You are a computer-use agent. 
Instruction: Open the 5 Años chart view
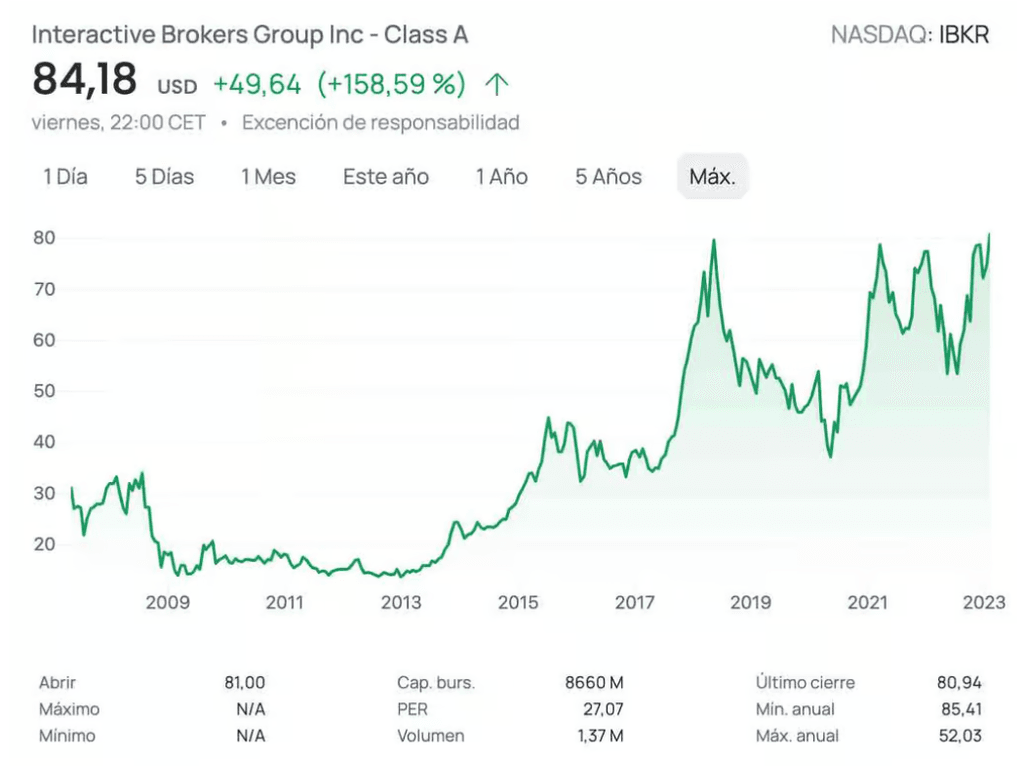(609, 176)
